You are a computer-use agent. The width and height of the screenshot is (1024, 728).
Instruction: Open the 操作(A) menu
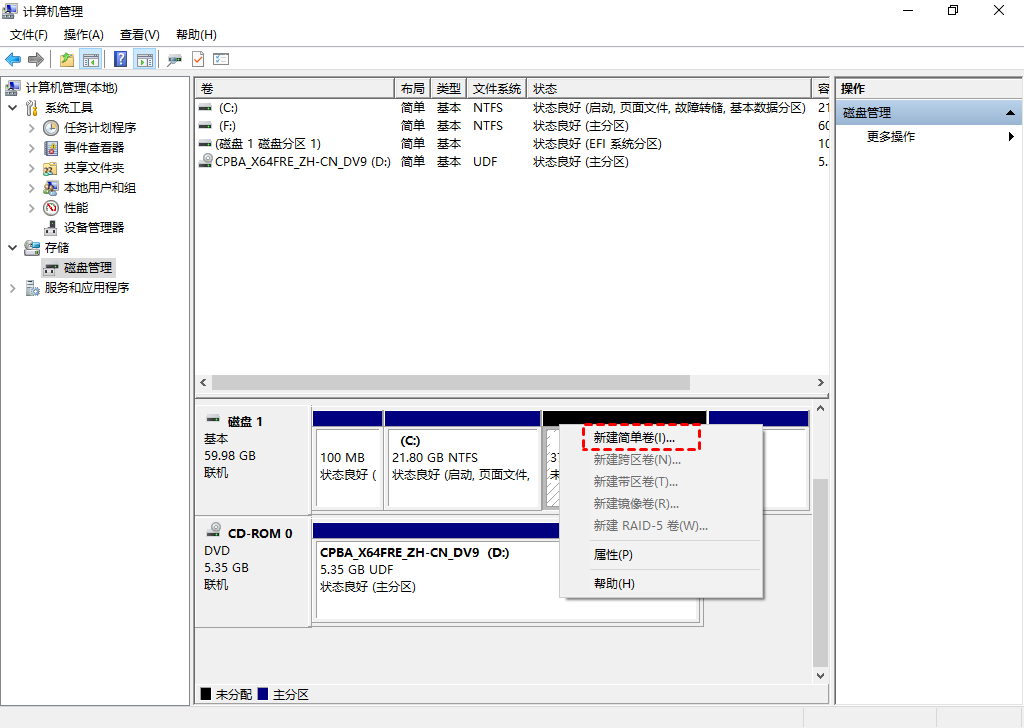pyautogui.click(x=83, y=35)
